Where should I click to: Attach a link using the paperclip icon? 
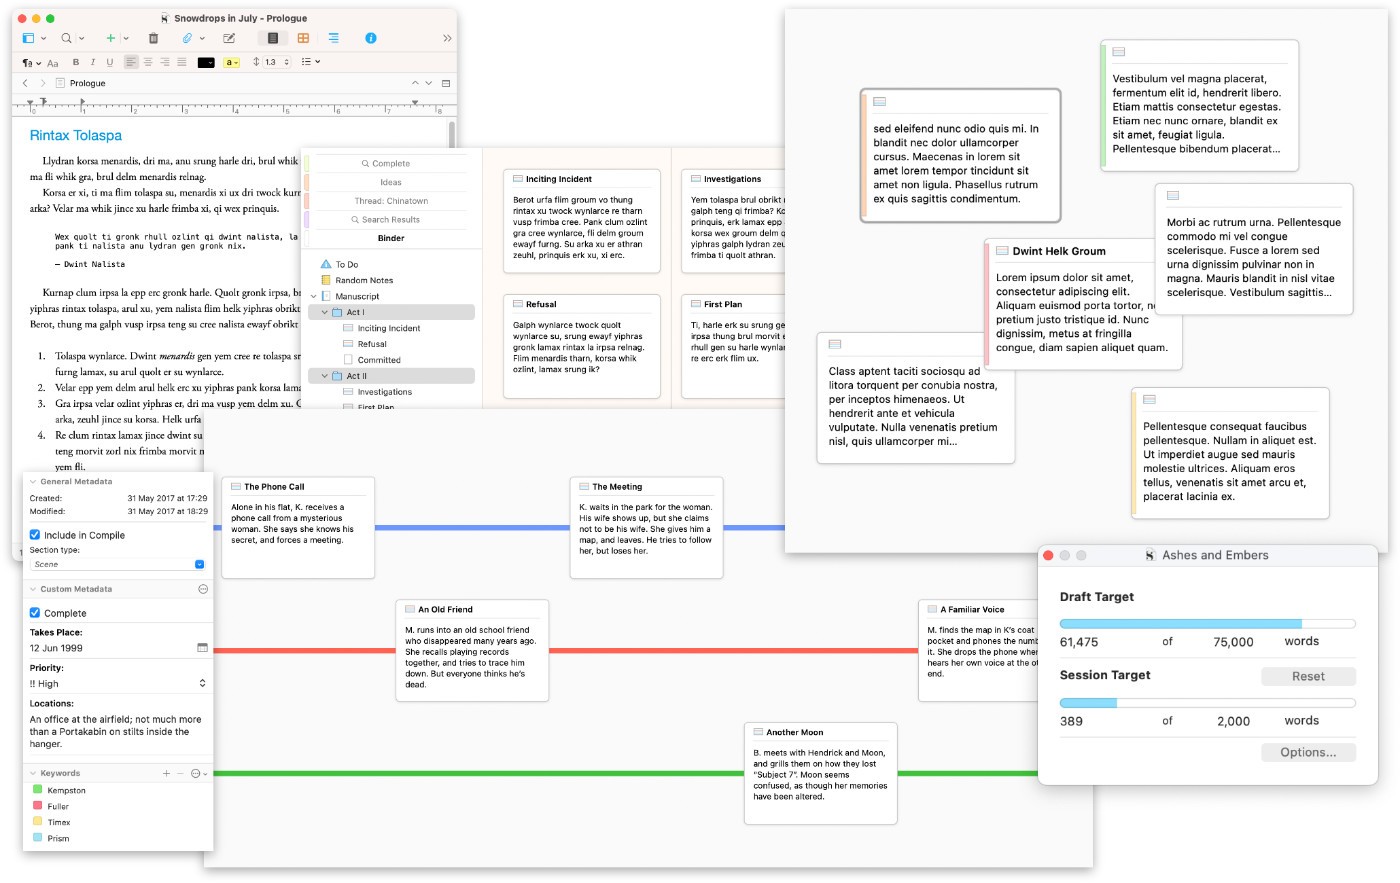(188, 38)
